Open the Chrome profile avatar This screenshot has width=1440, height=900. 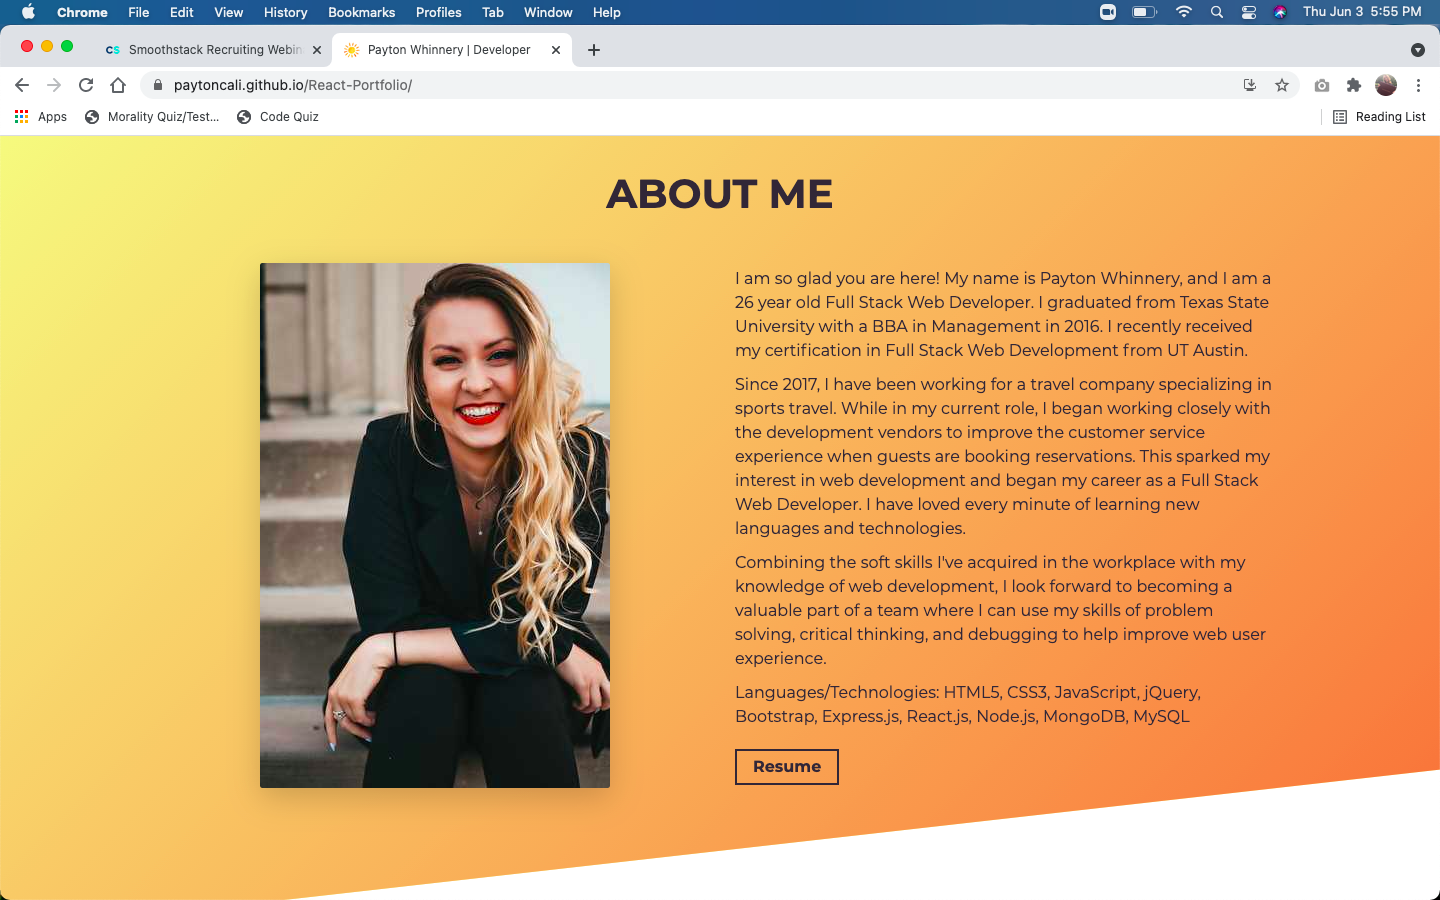point(1386,85)
